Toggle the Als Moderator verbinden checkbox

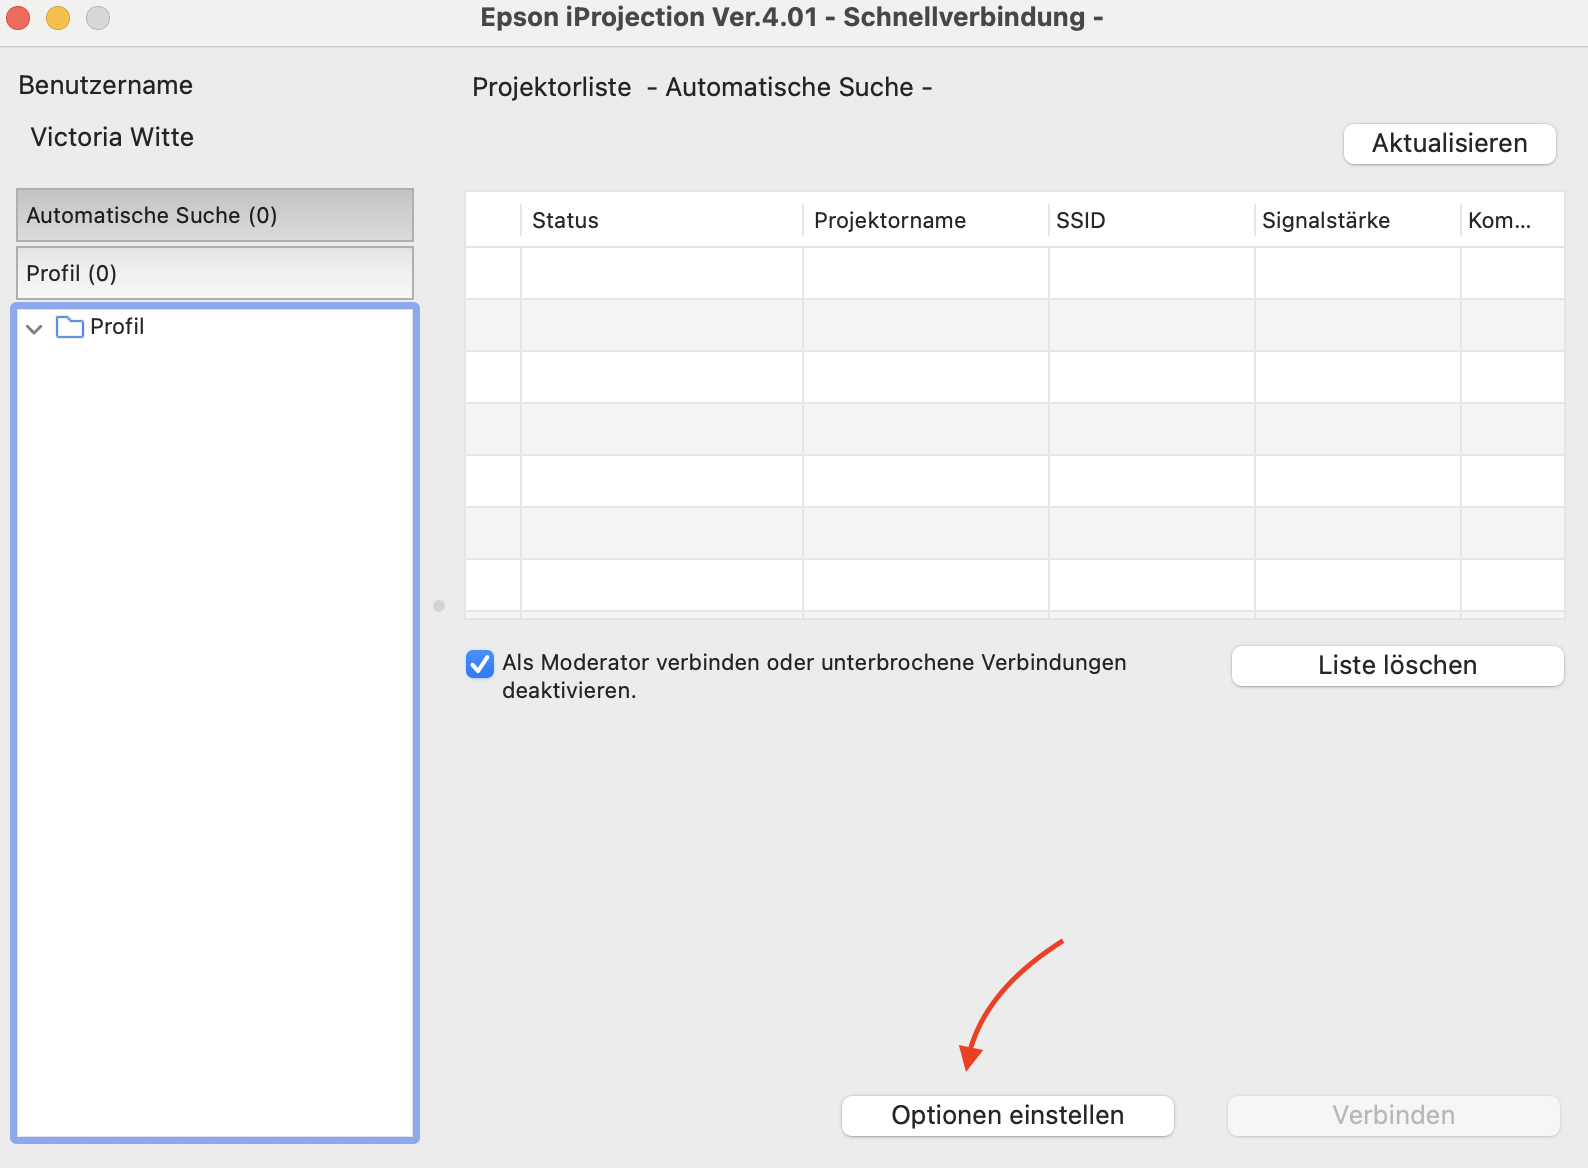click(x=480, y=664)
